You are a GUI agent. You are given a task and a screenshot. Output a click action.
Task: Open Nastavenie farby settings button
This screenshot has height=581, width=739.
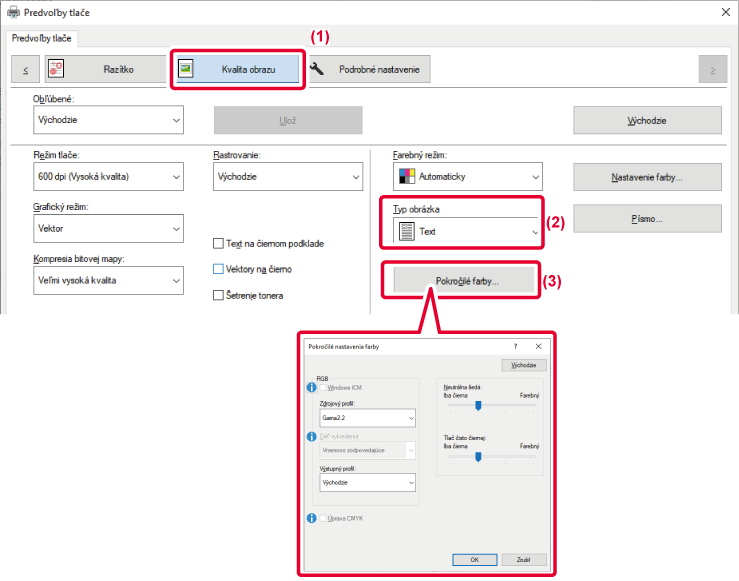click(647, 177)
